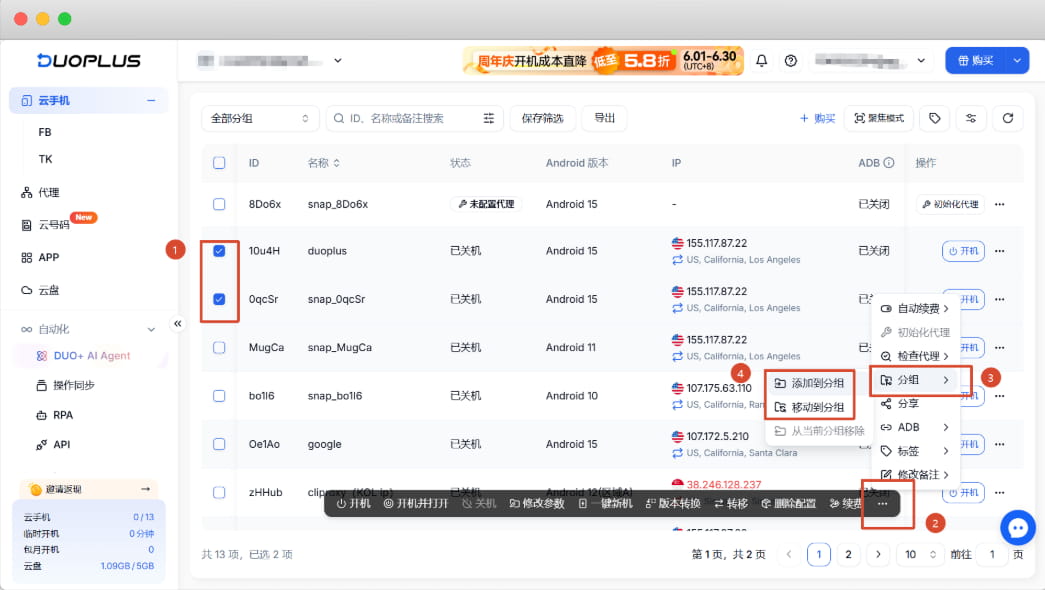Choose 检查代理 in context menu

[914, 356]
